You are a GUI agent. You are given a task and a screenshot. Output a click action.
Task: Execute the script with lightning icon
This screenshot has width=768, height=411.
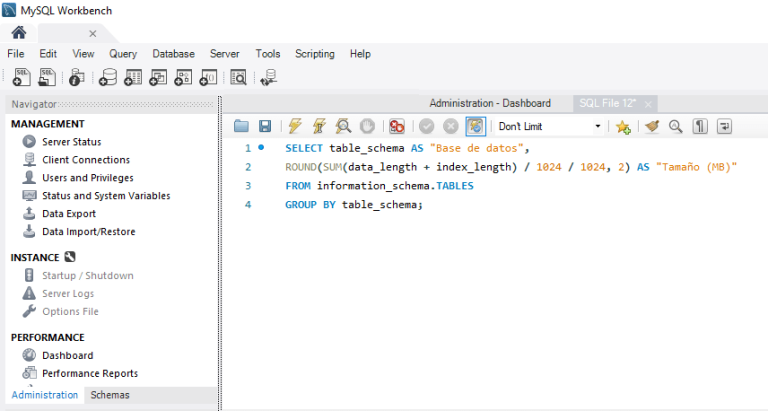click(295, 126)
